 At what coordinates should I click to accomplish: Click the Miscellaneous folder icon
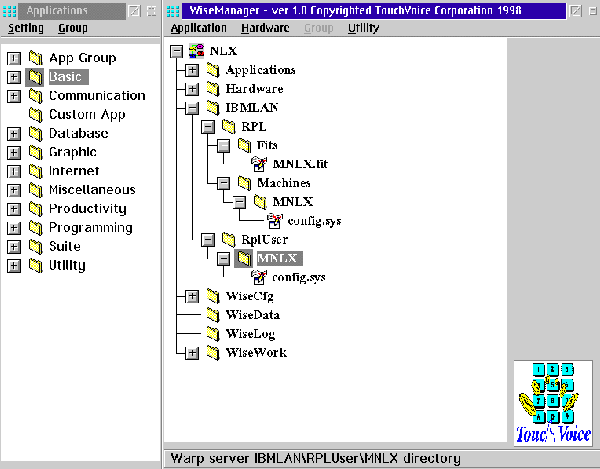point(35,190)
